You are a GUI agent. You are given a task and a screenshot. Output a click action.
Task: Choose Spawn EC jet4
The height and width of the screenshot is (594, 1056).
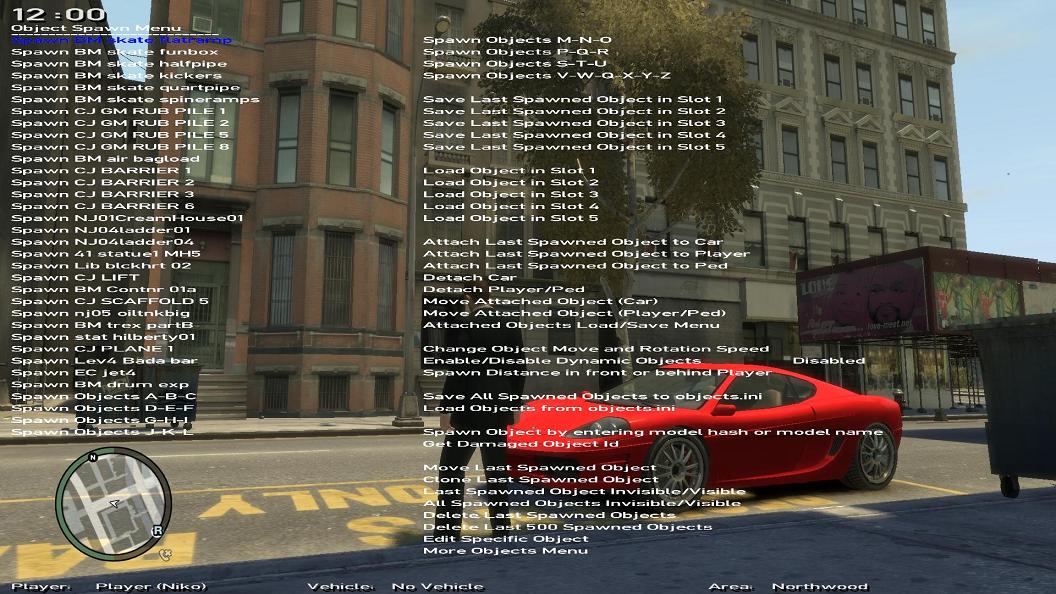pyautogui.click(x=73, y=373)
